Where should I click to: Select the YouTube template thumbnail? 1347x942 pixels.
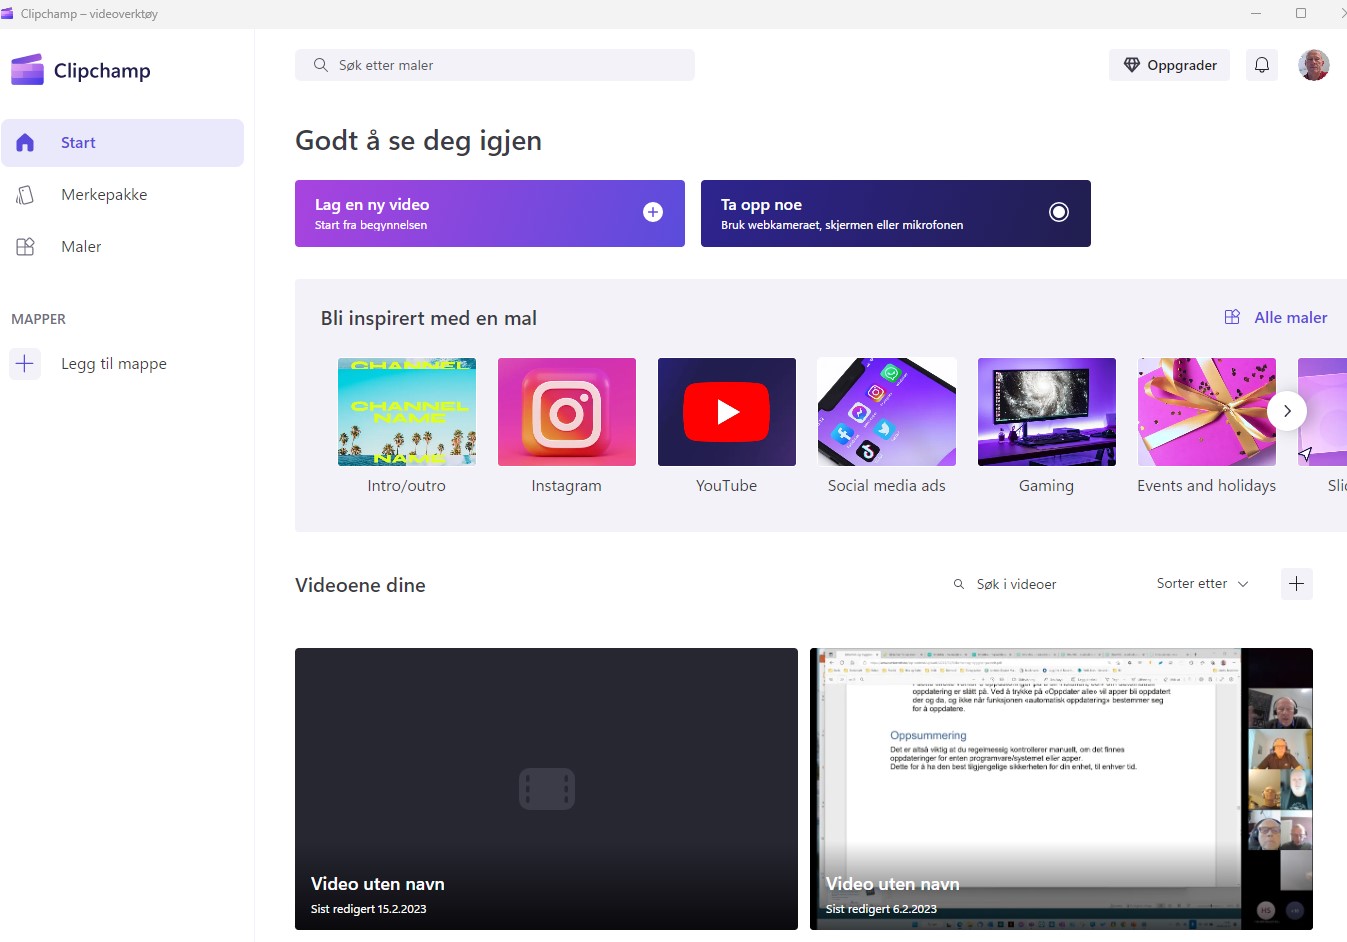[x=726, y=412]
